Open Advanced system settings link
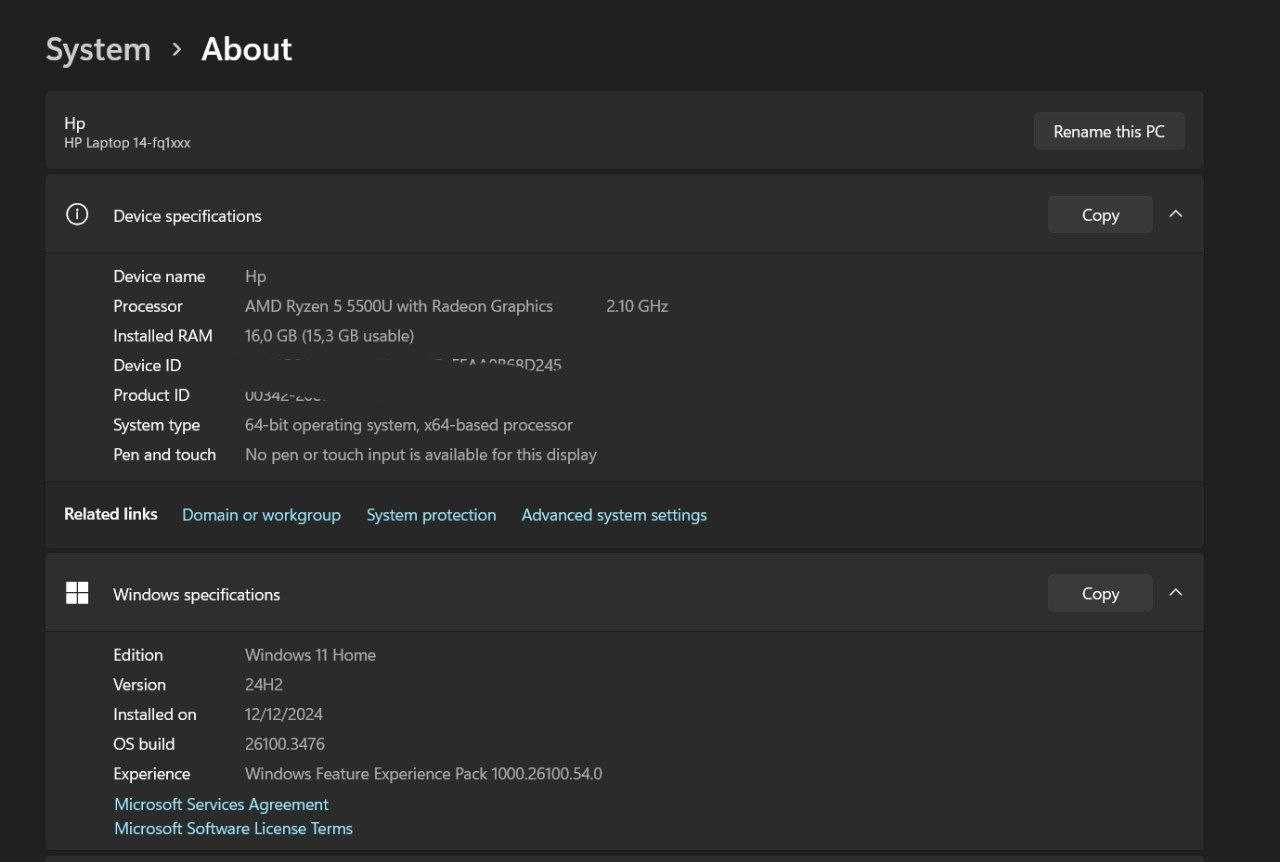Screen dimensions: 1280x862 pos(614,515)
